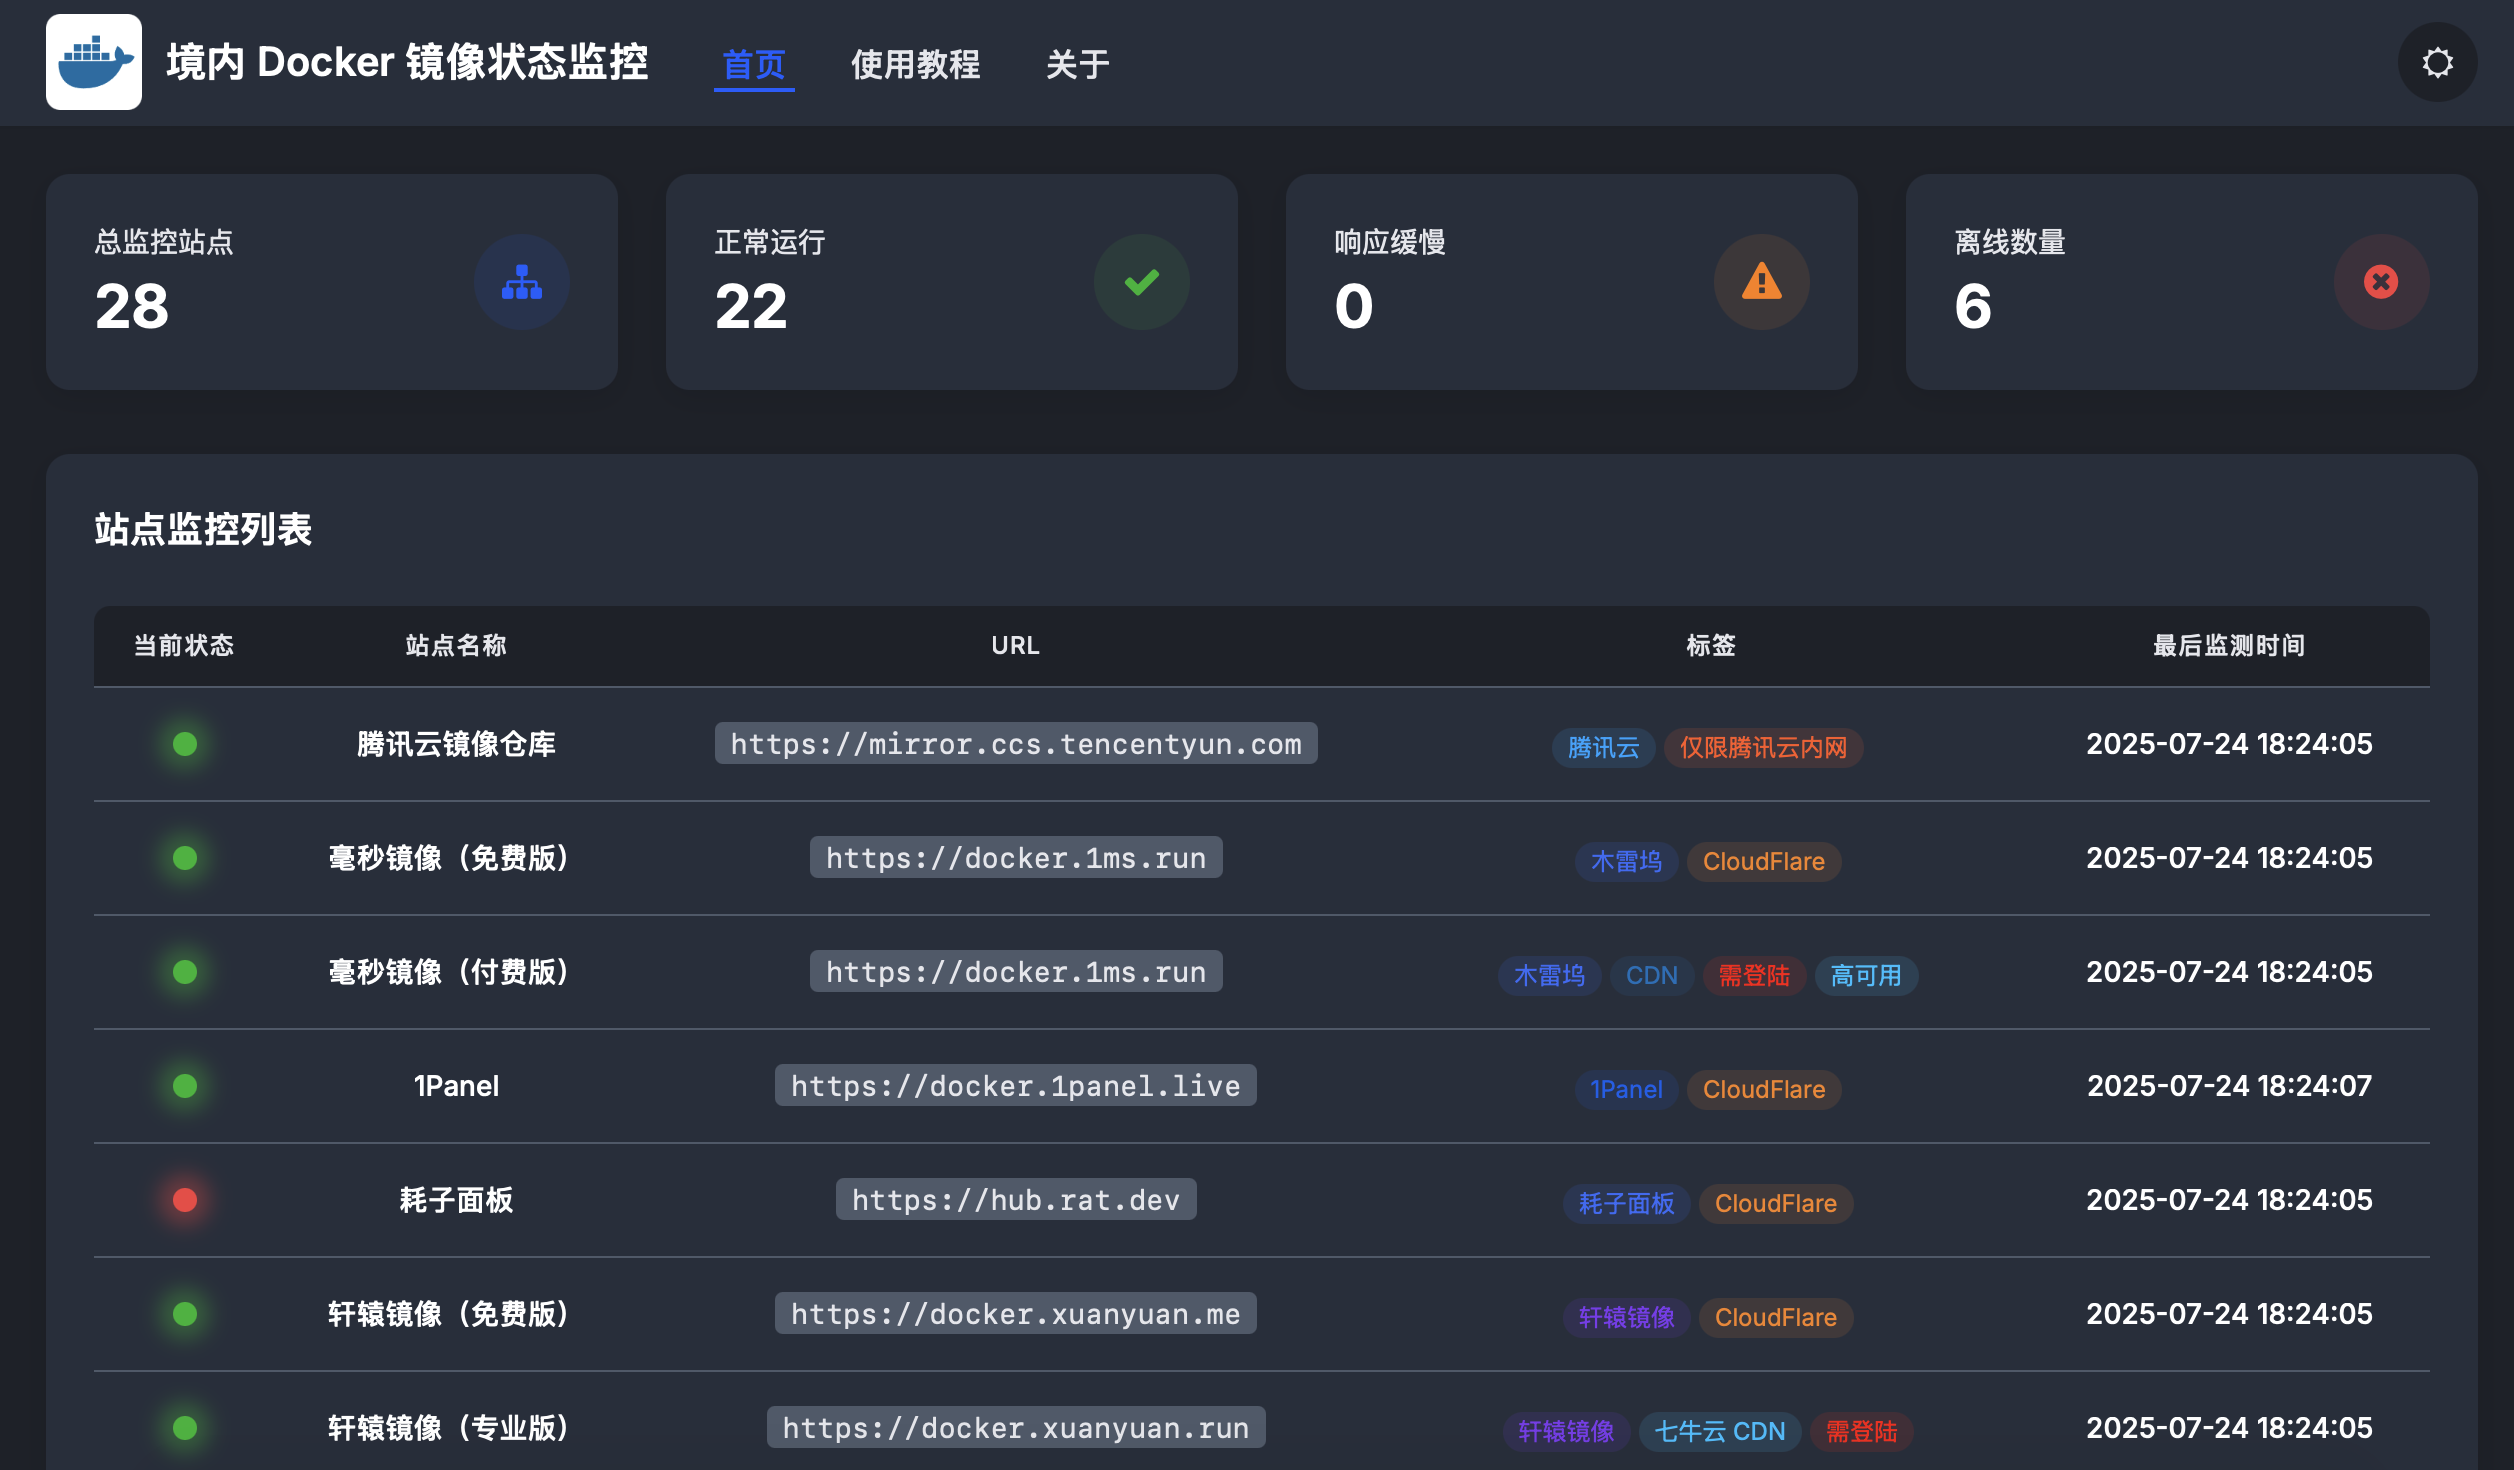2514x1470 pixels.
Task: Click green status dot for 腾讯云镜像仓库
Action: 185,744
